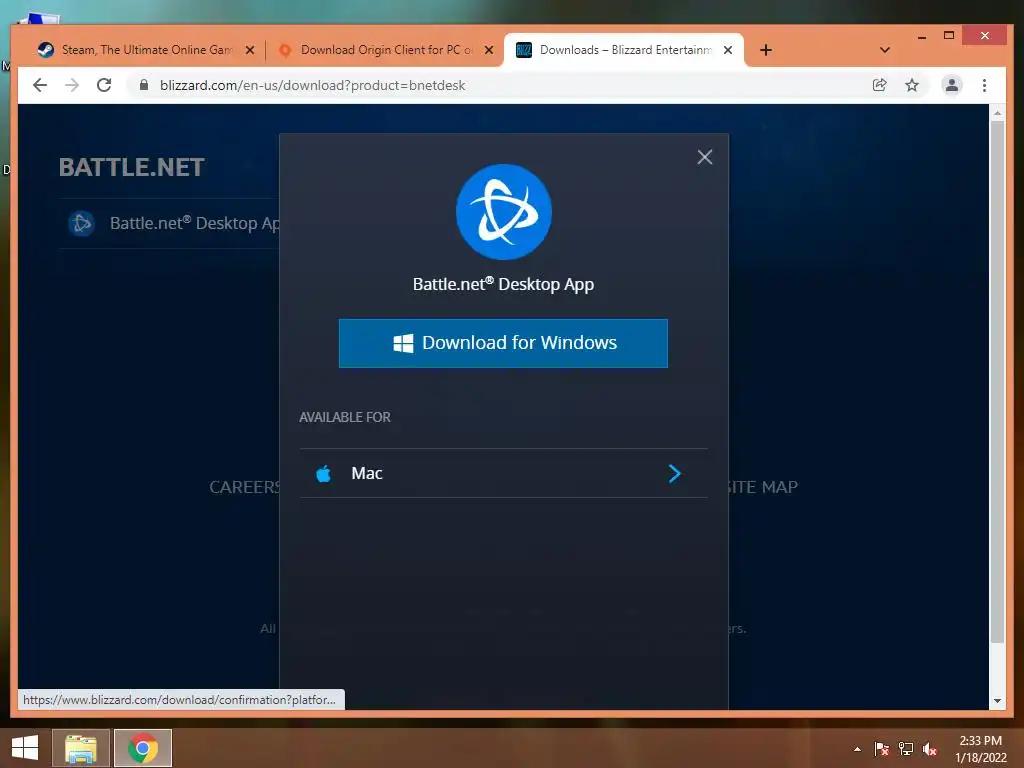1024x768 pixels.
Task: Open File Explorer from the taskbar
Action: [x=80, y=748]
